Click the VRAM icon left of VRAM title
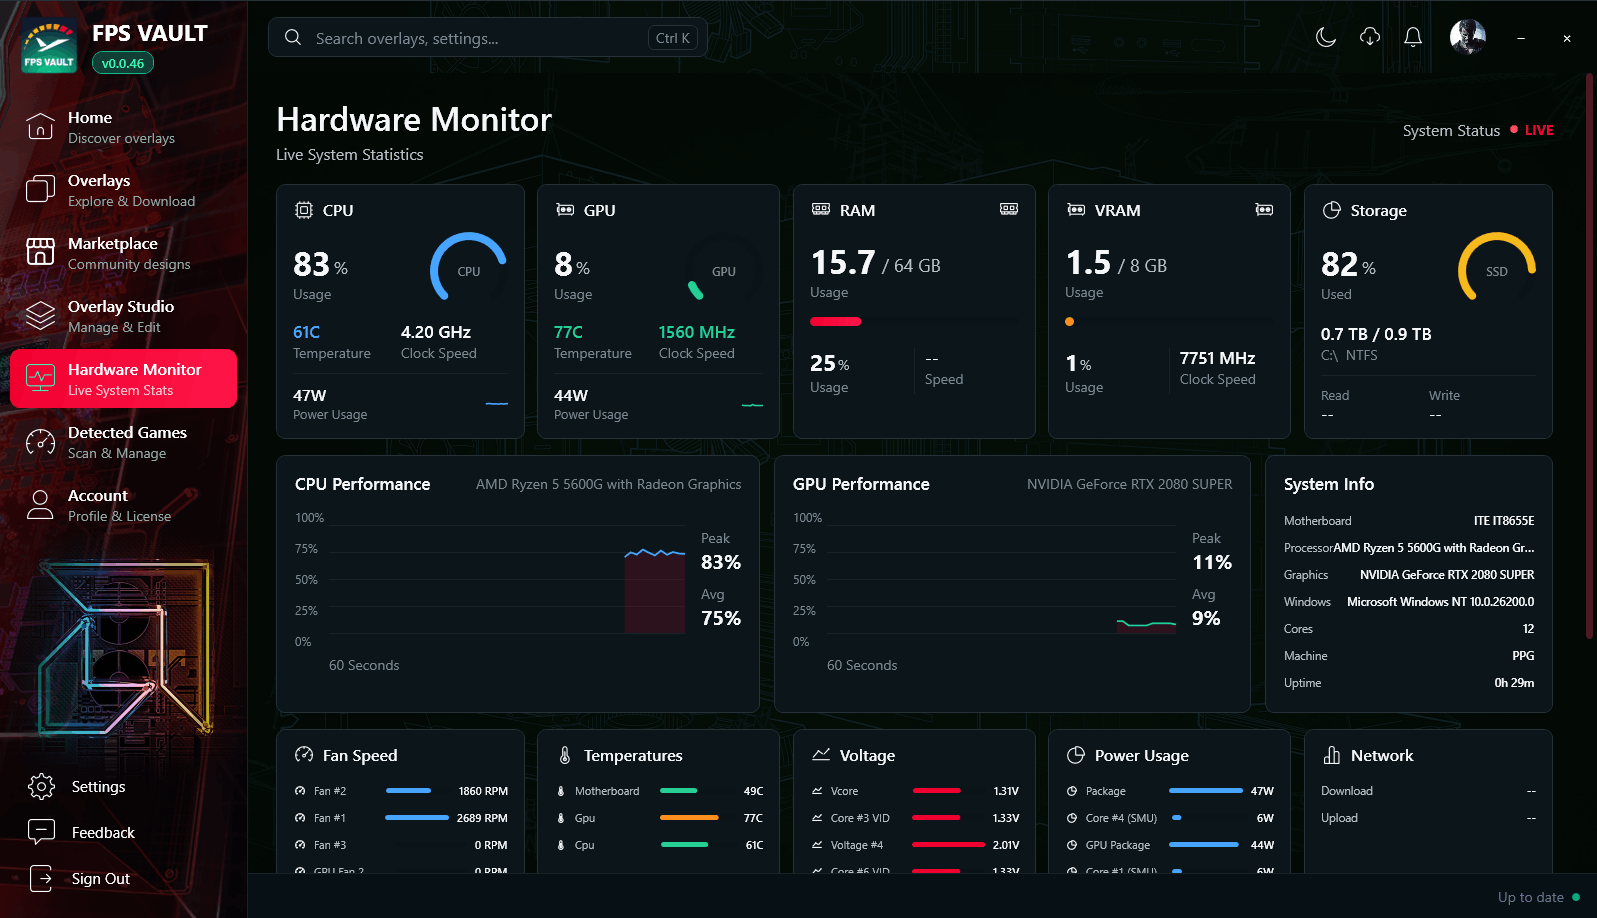 coord(1076,210)
